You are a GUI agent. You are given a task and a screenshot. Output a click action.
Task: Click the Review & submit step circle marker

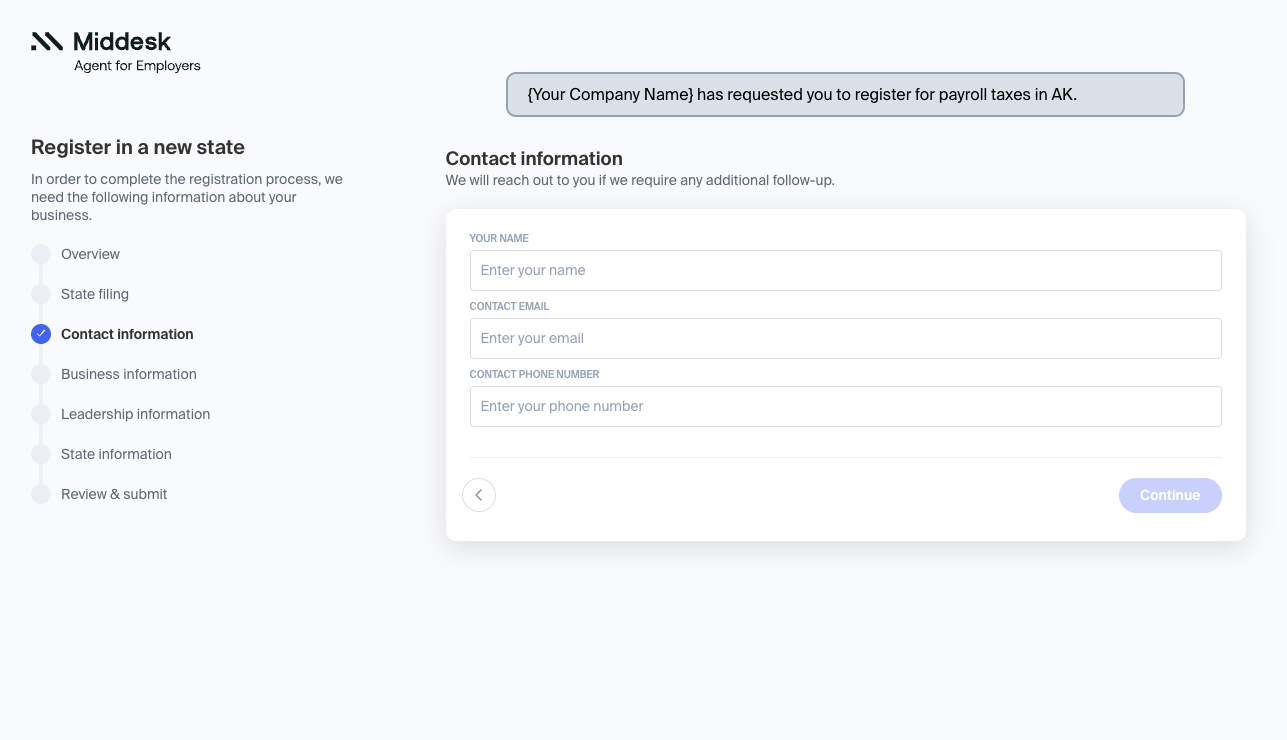tap(41, 494)
